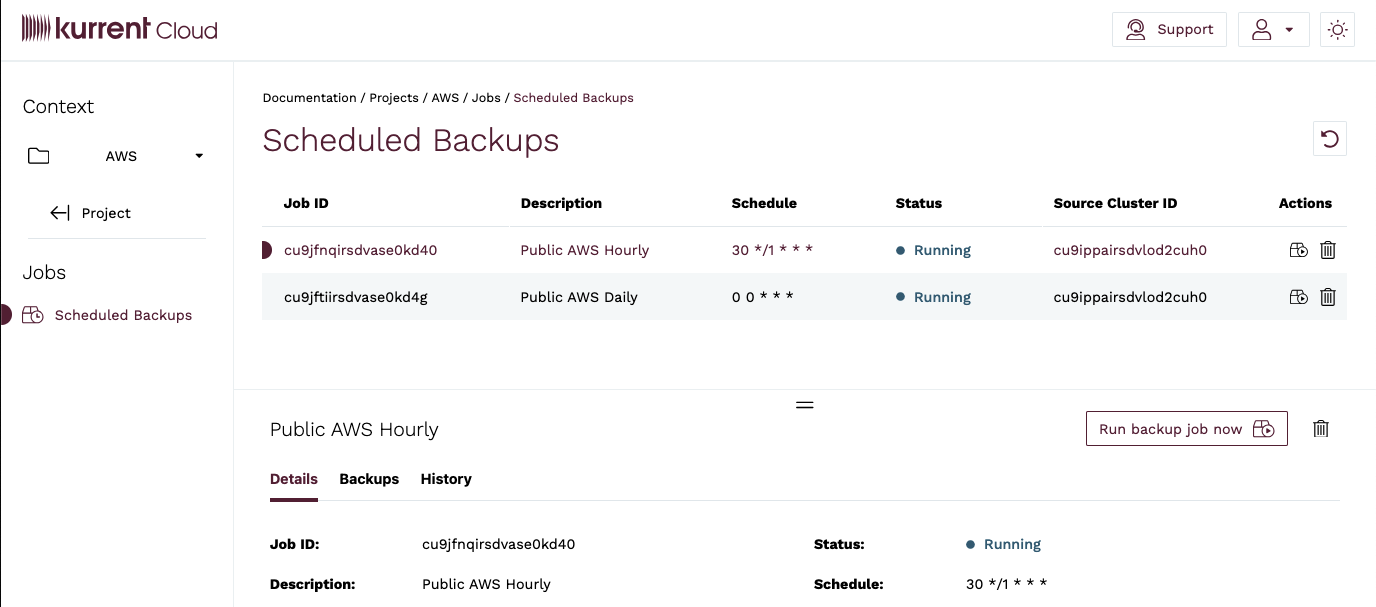This screenshot has width=1376, height=607.
Task: Open Support using the headset icon
Action: [x=1135, y=29]
